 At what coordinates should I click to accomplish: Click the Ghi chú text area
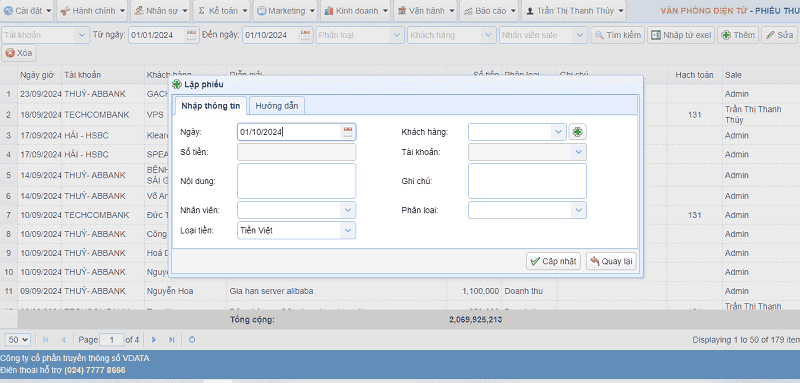pyautogui.click(x=527, y=181)
